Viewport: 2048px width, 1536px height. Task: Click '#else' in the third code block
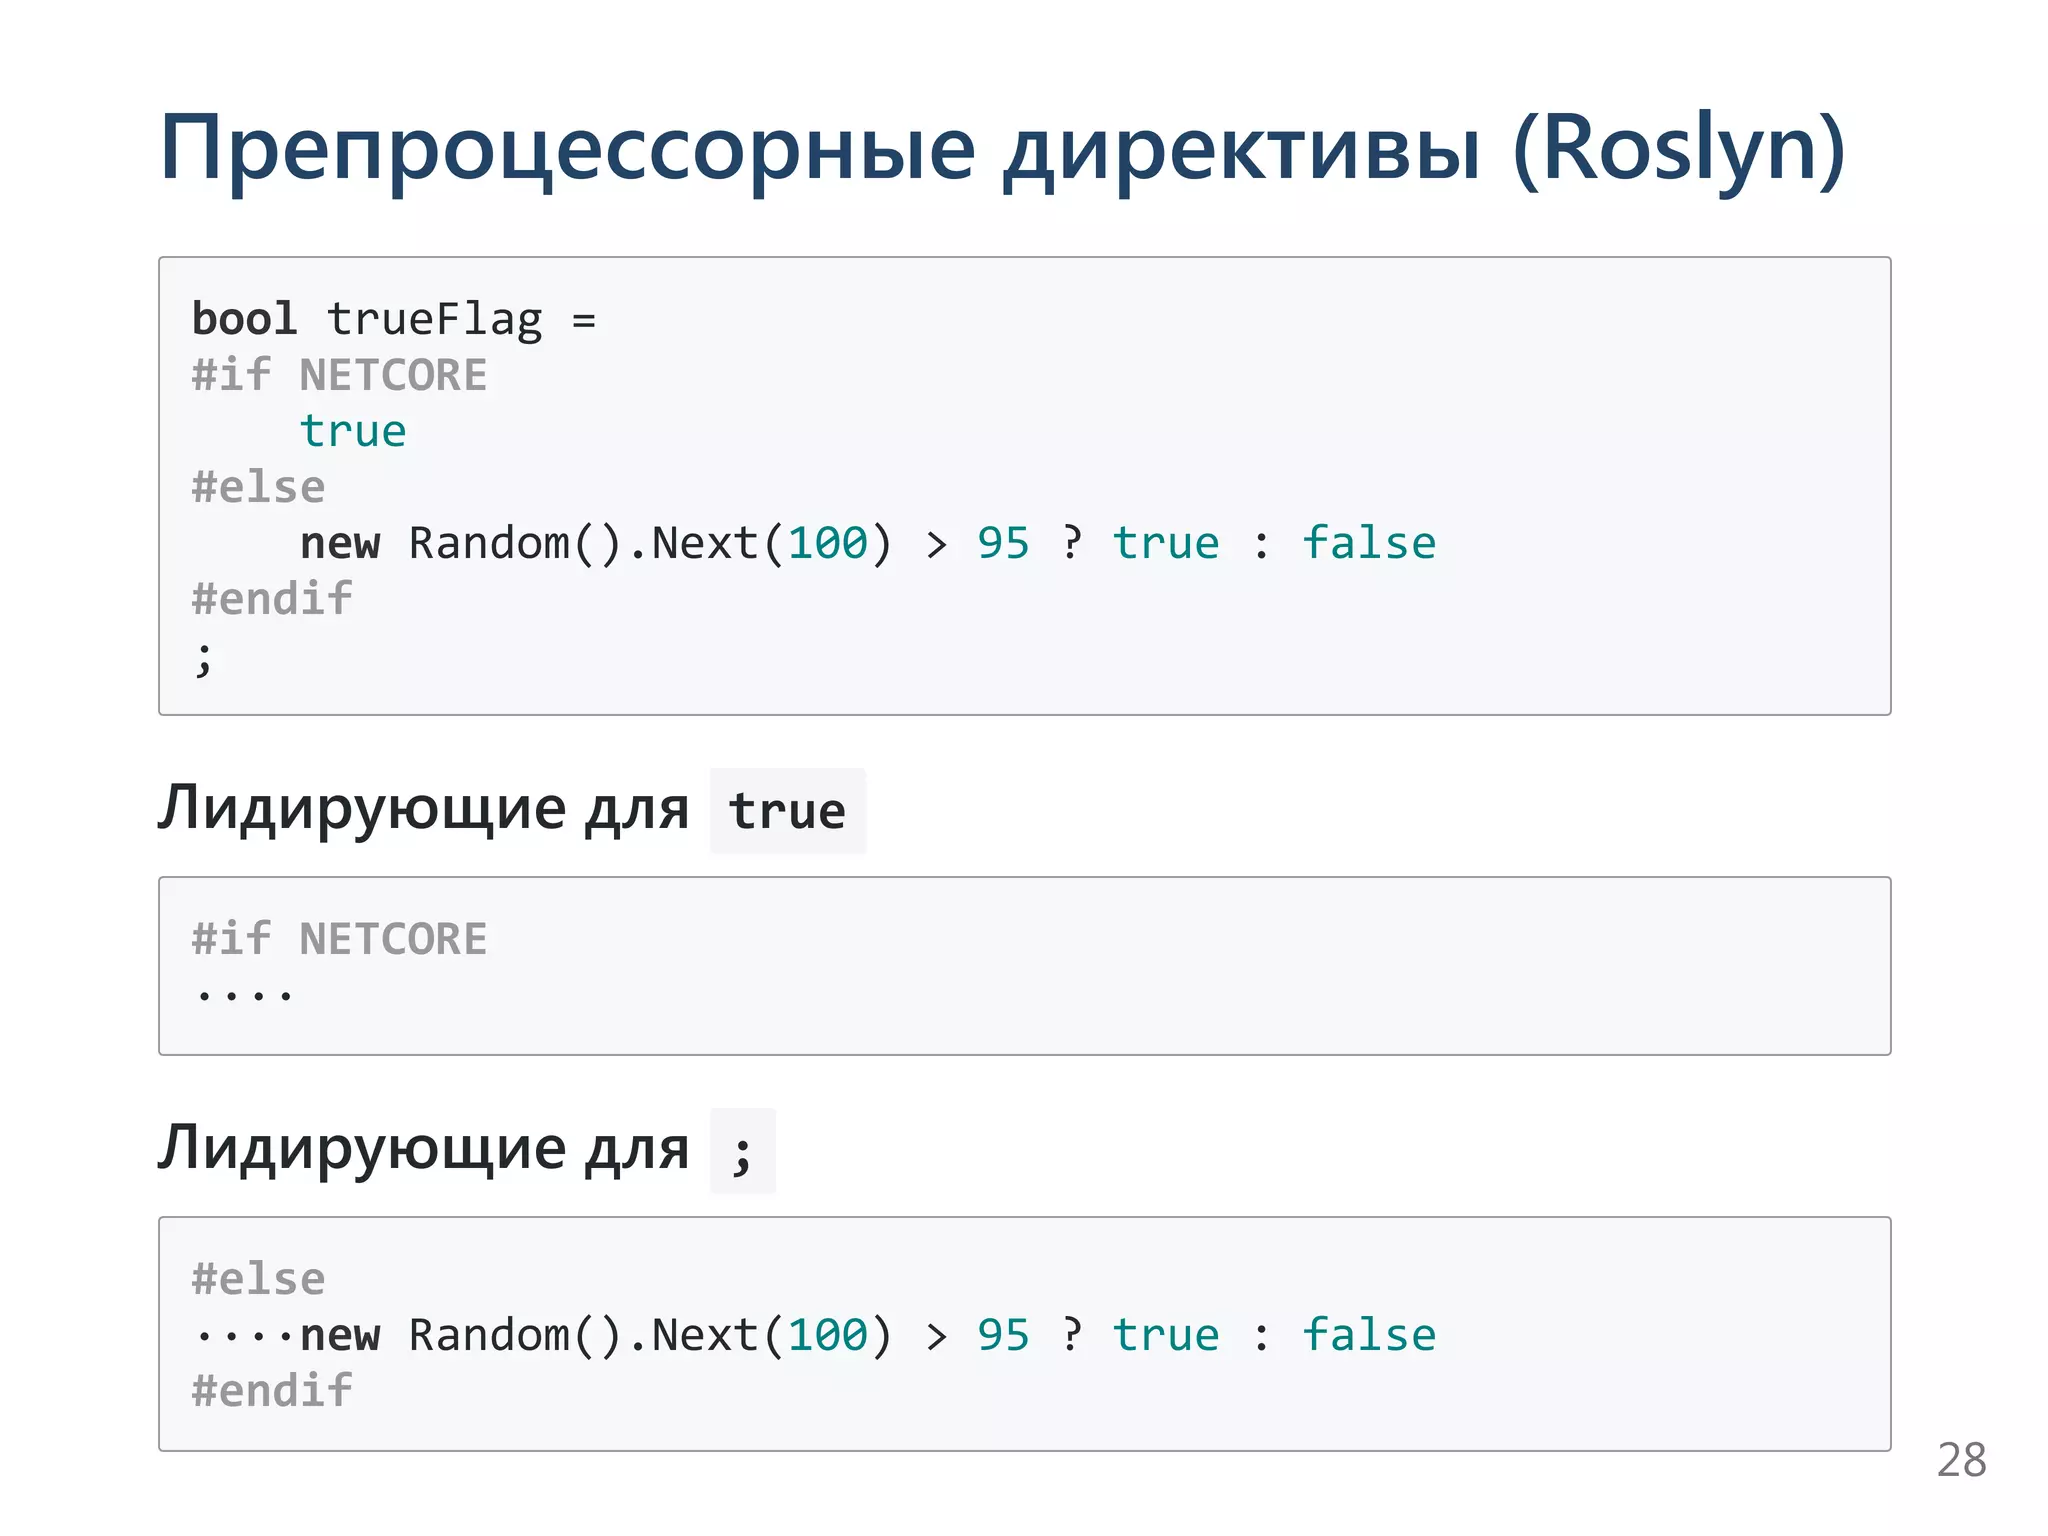(x=259, y=1279)
